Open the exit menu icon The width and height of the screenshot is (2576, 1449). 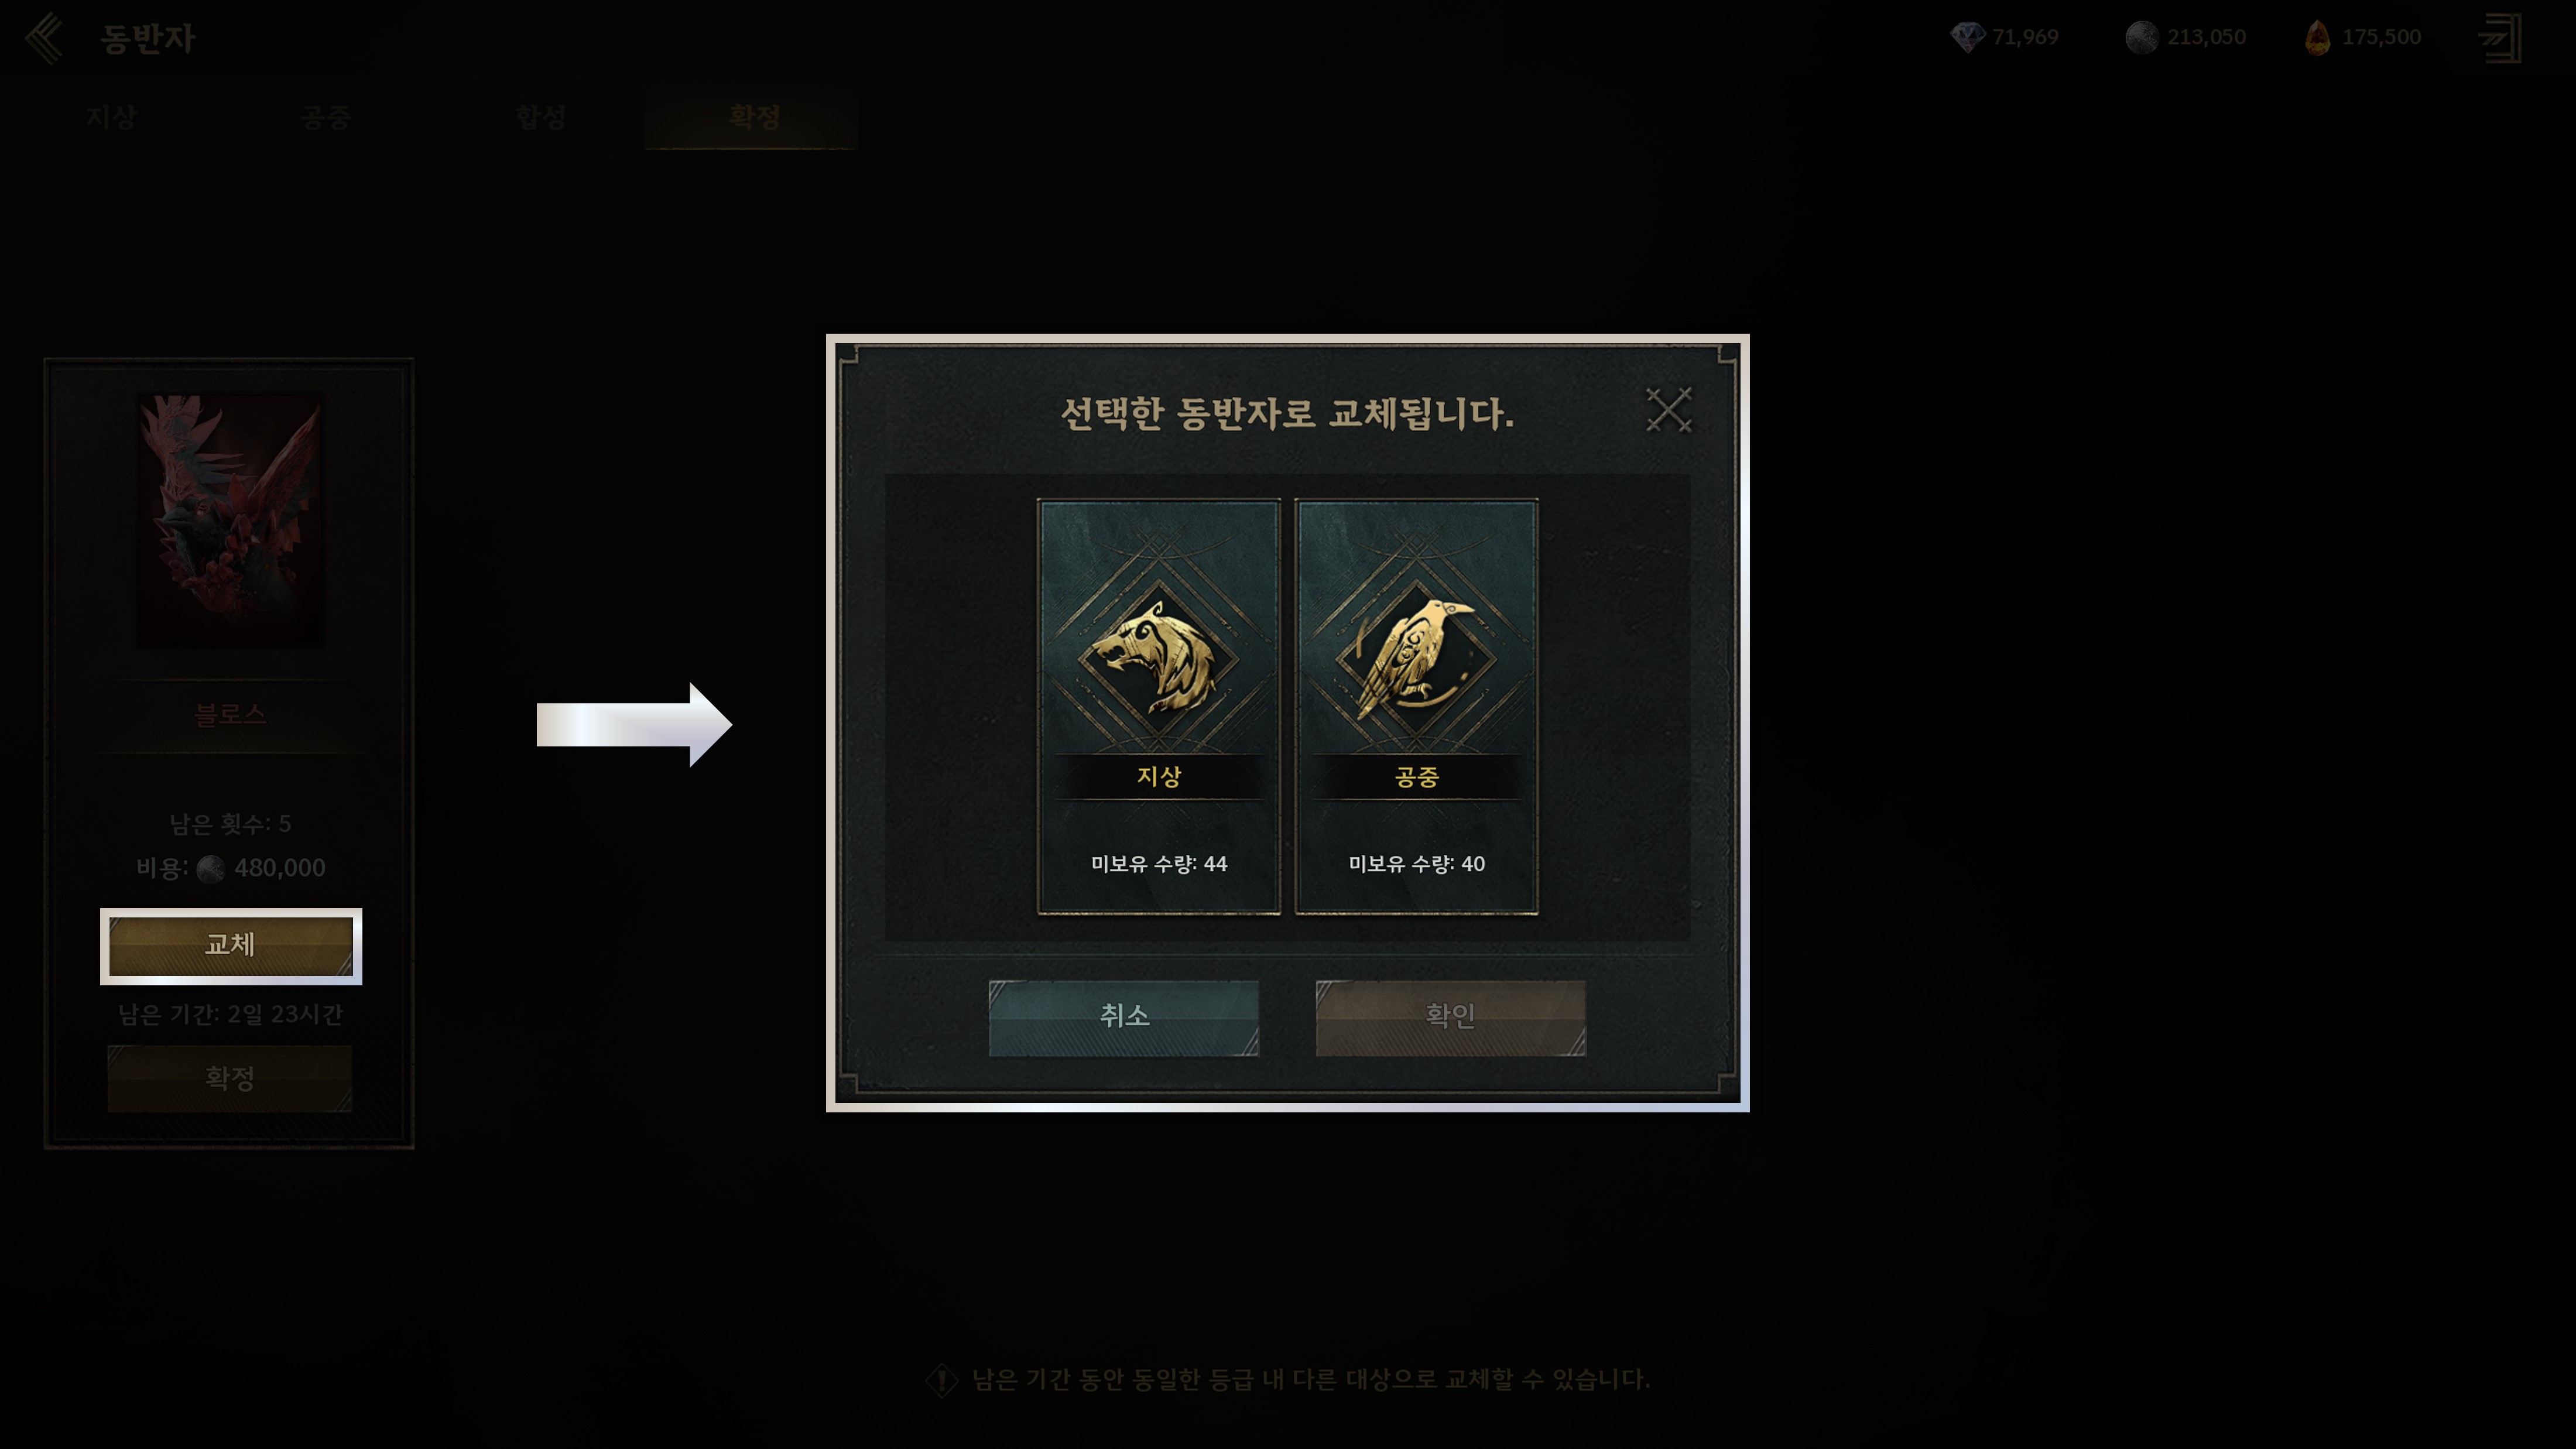tap(2499, 38)
